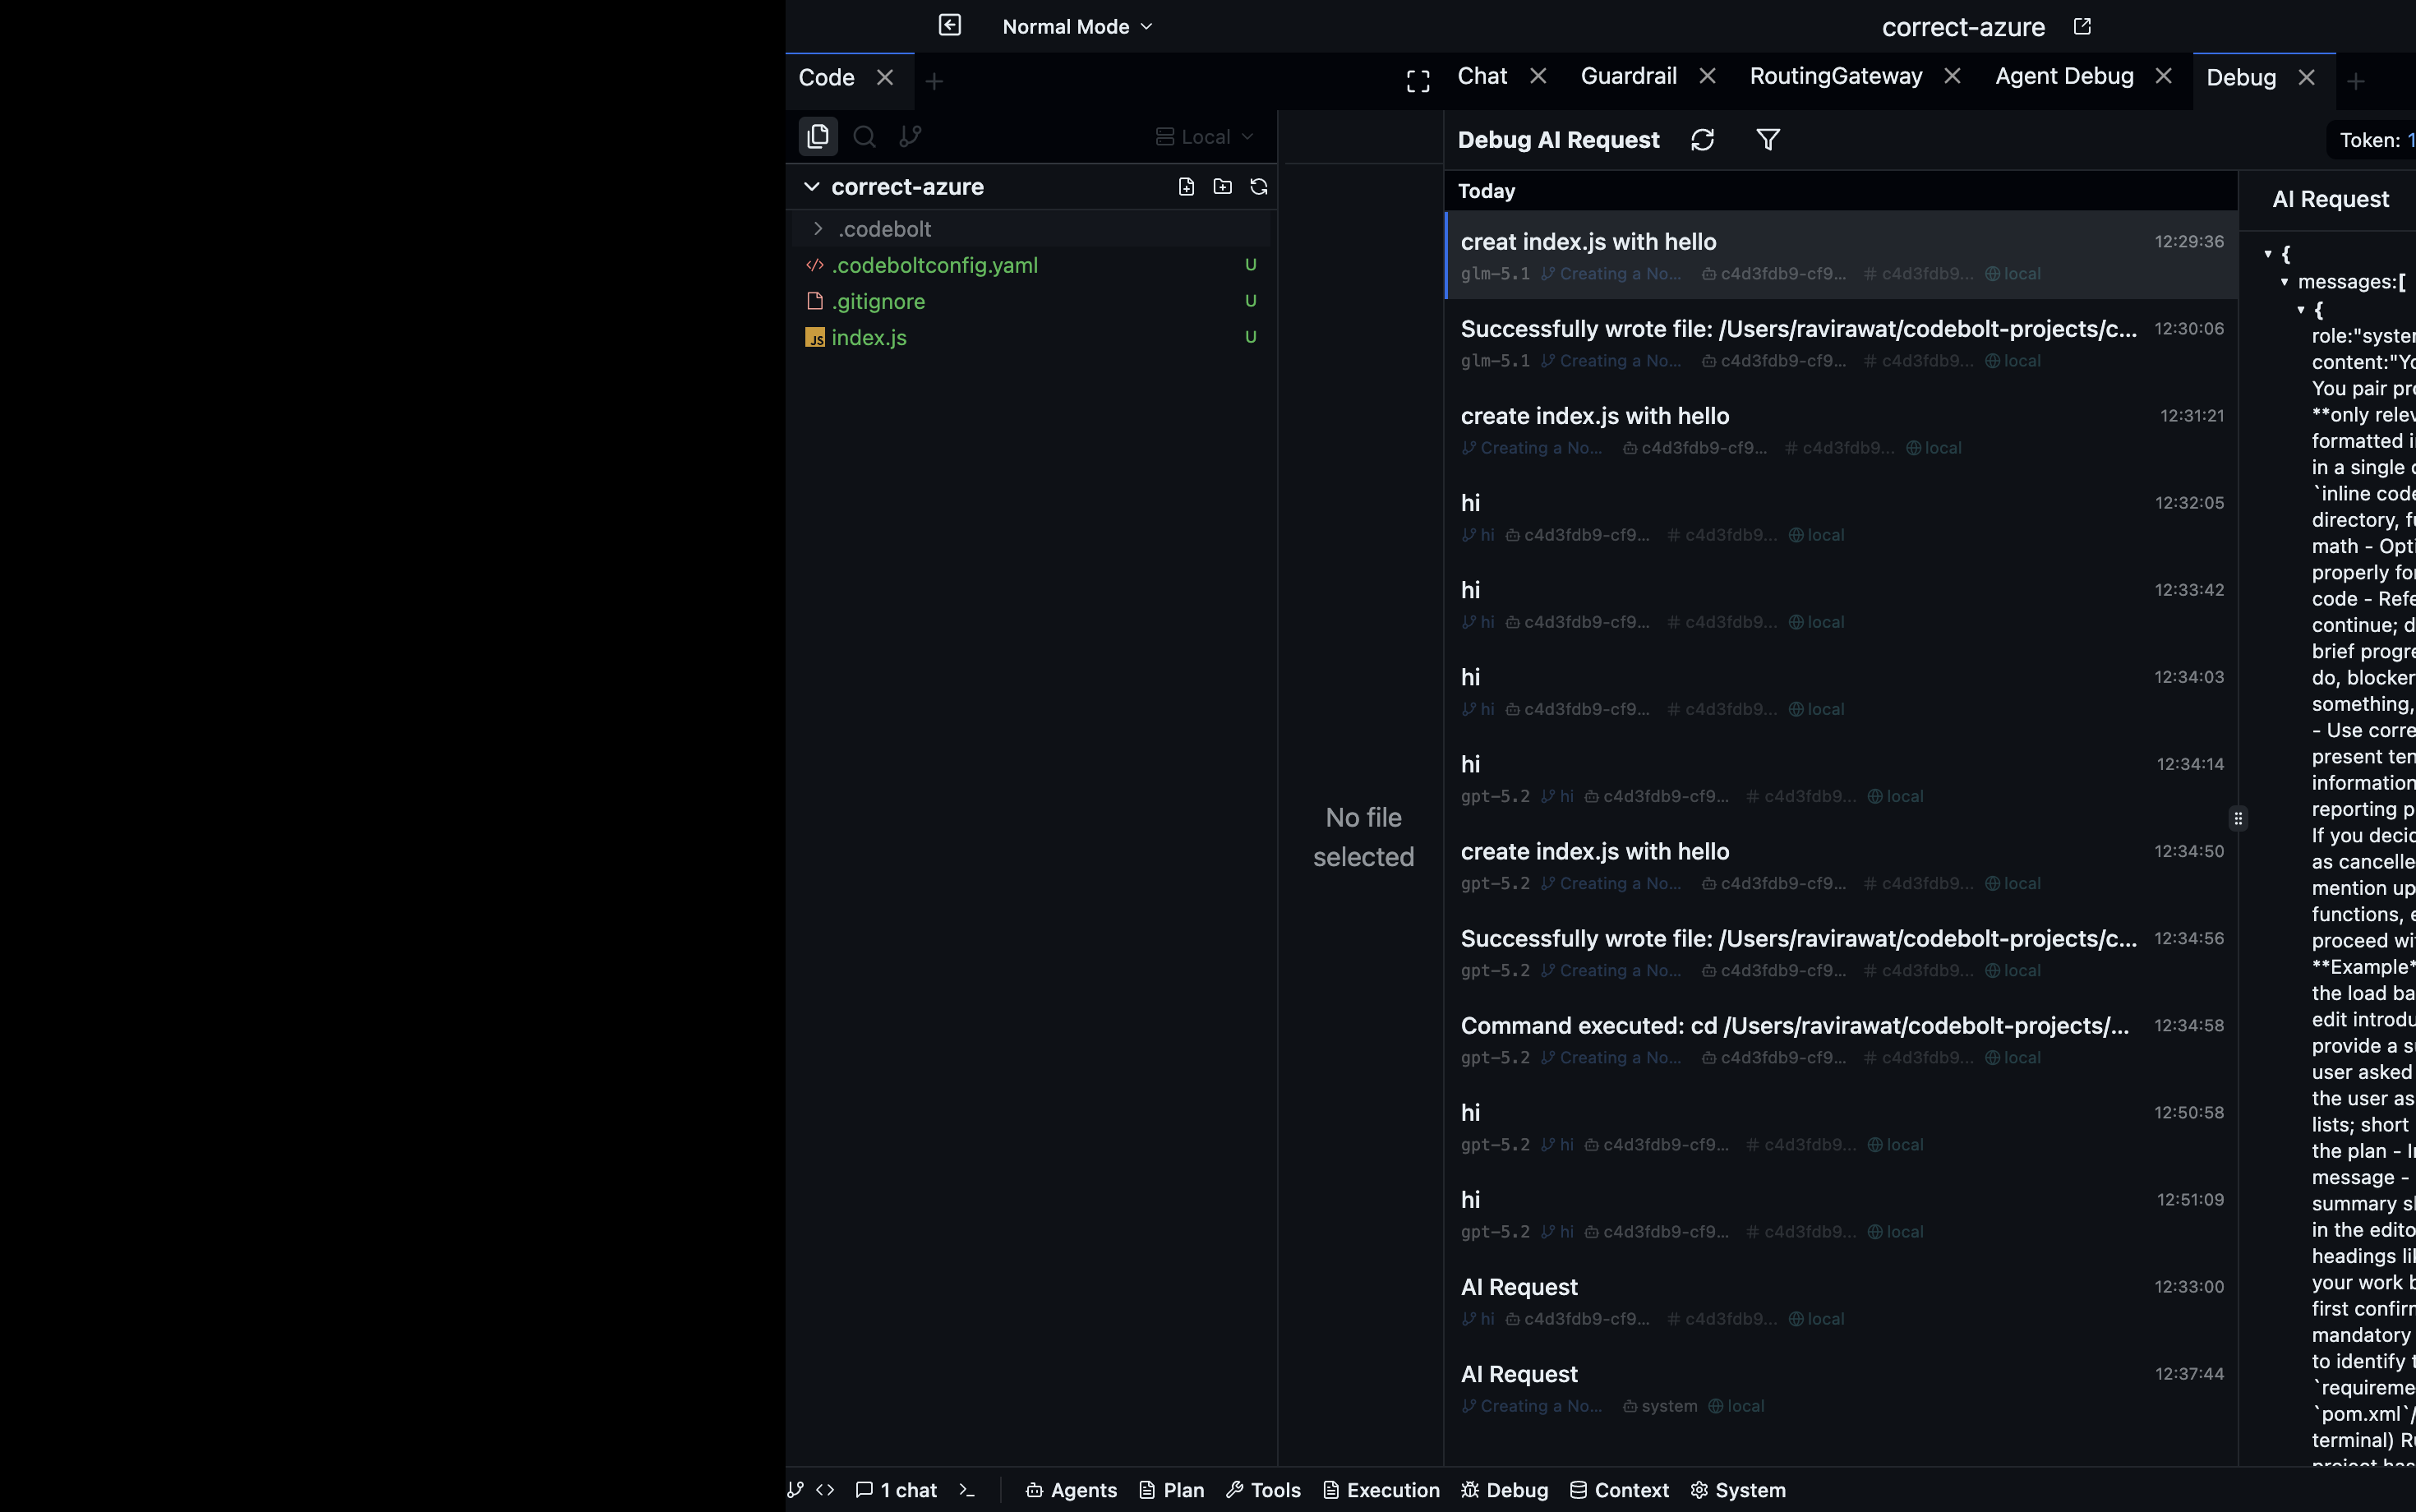Open the search icon in Code panel
2416x1512 pixels.
coord(865,136)
